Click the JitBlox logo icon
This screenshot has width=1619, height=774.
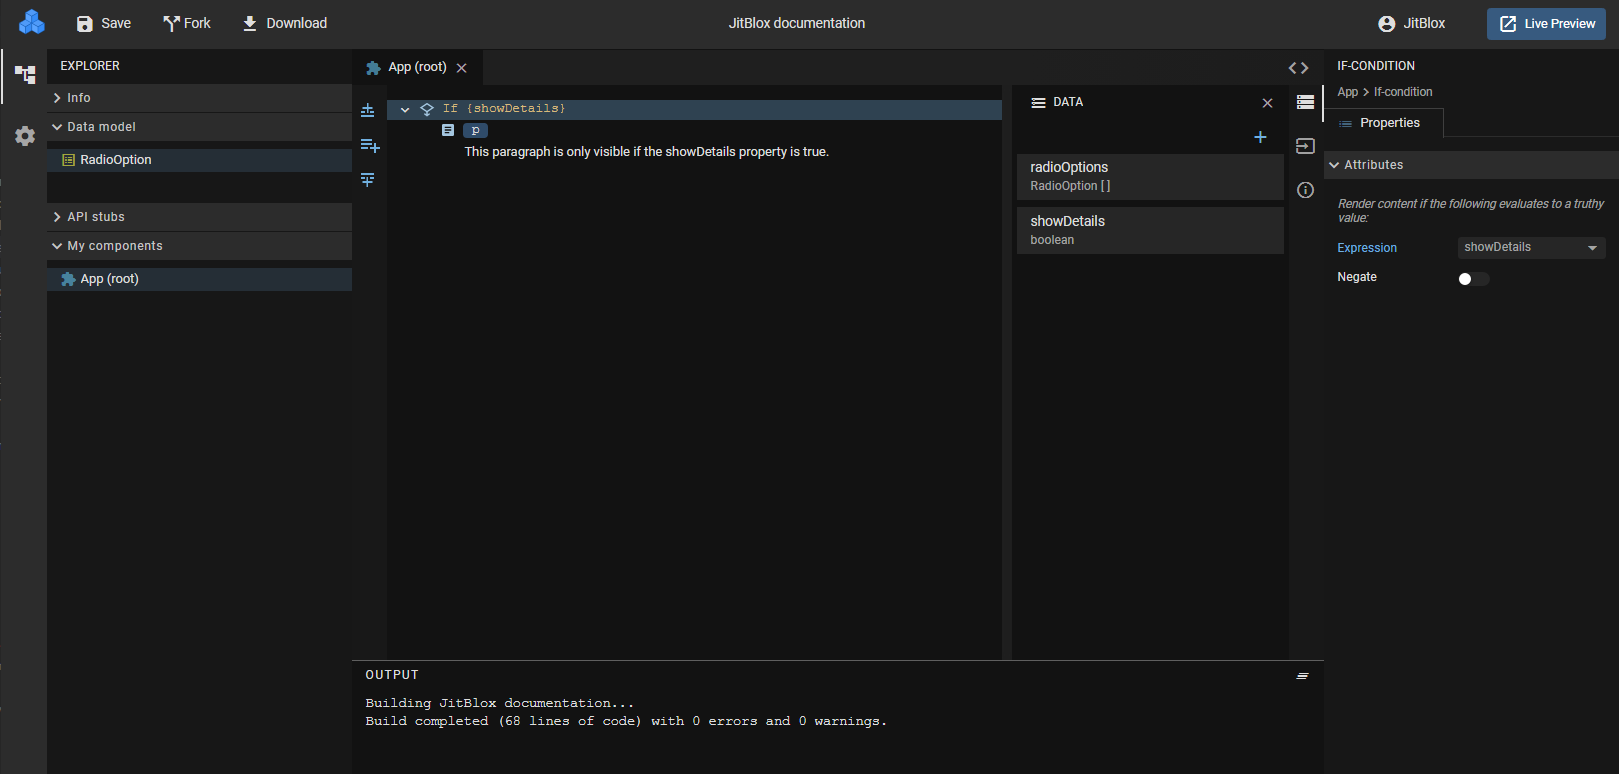tap(32, 22)
